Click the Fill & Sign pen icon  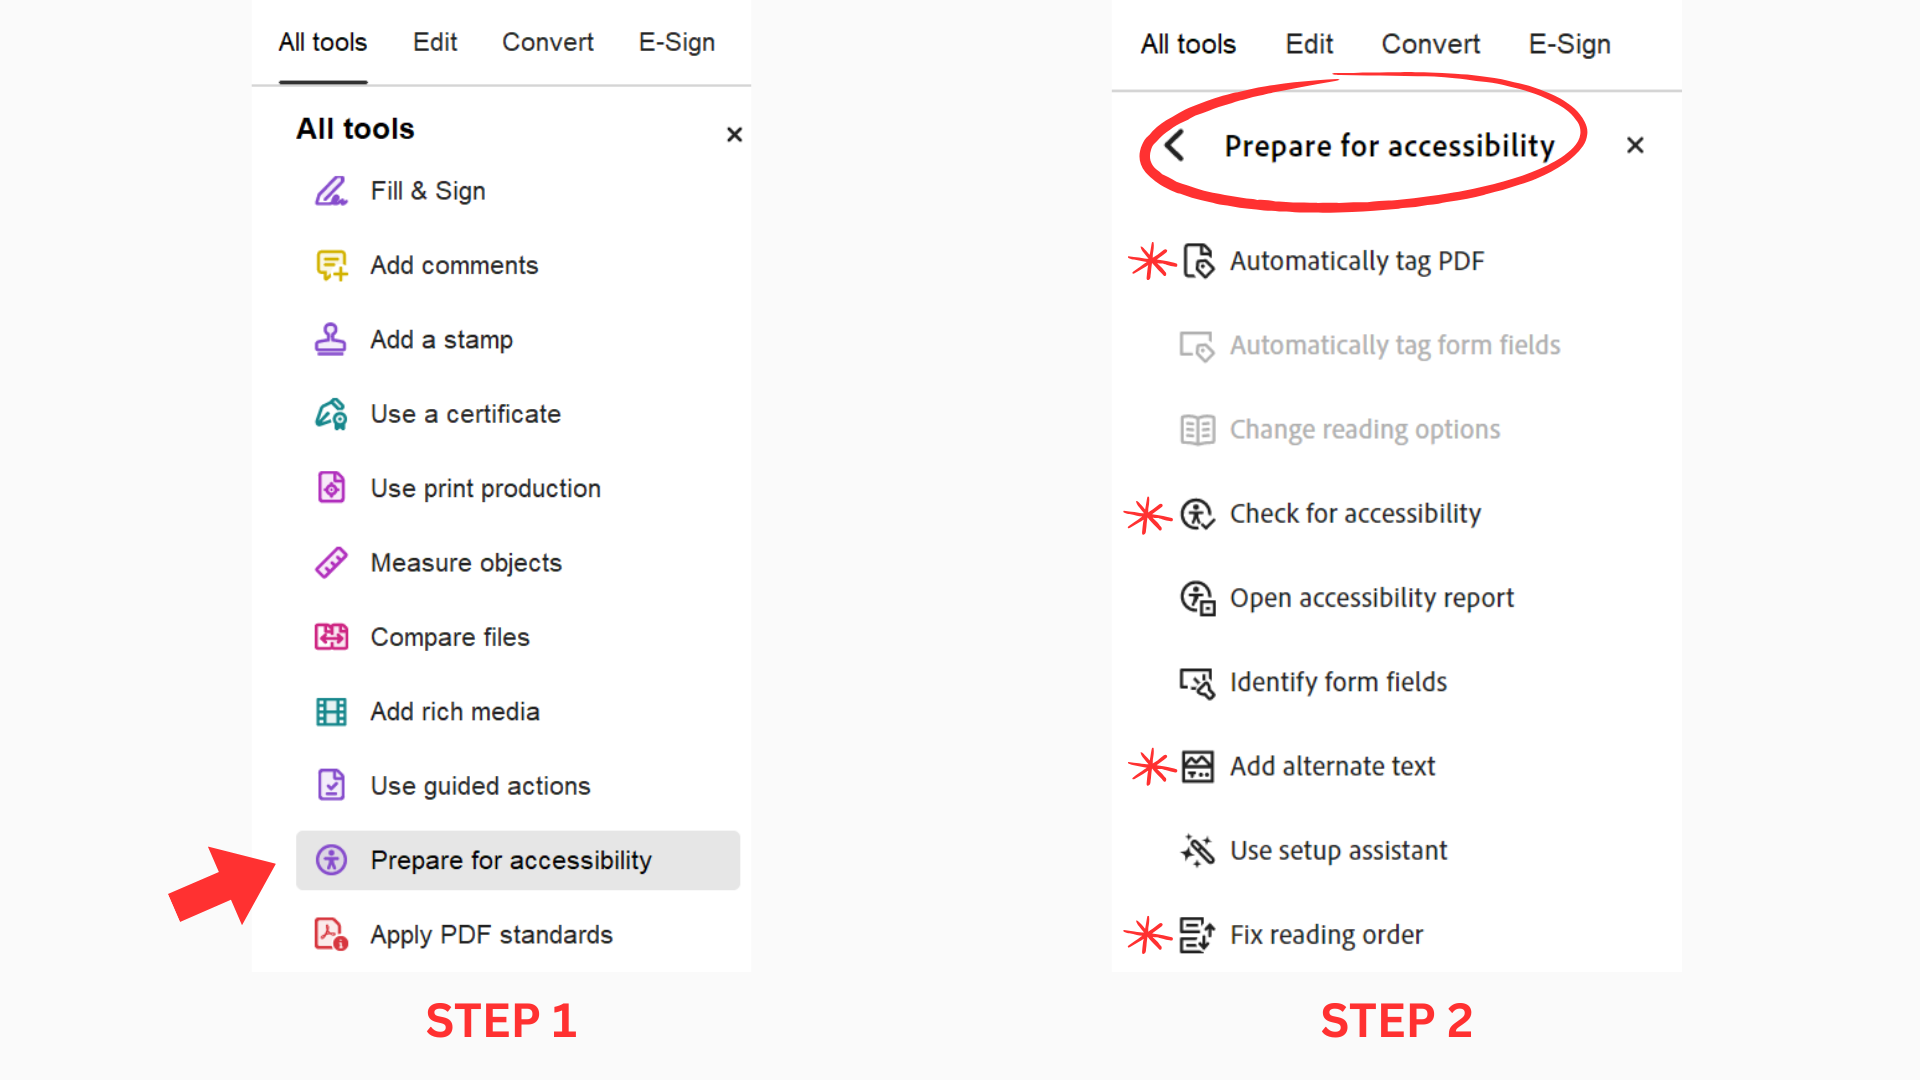click(331, 191)
